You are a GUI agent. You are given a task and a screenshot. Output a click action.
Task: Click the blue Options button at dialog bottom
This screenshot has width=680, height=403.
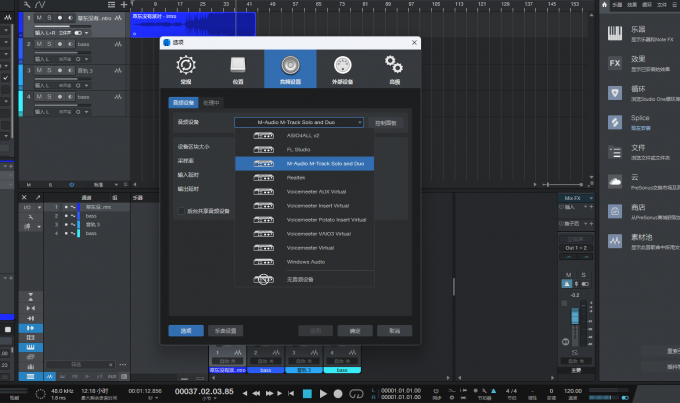[x=186, y=331]
